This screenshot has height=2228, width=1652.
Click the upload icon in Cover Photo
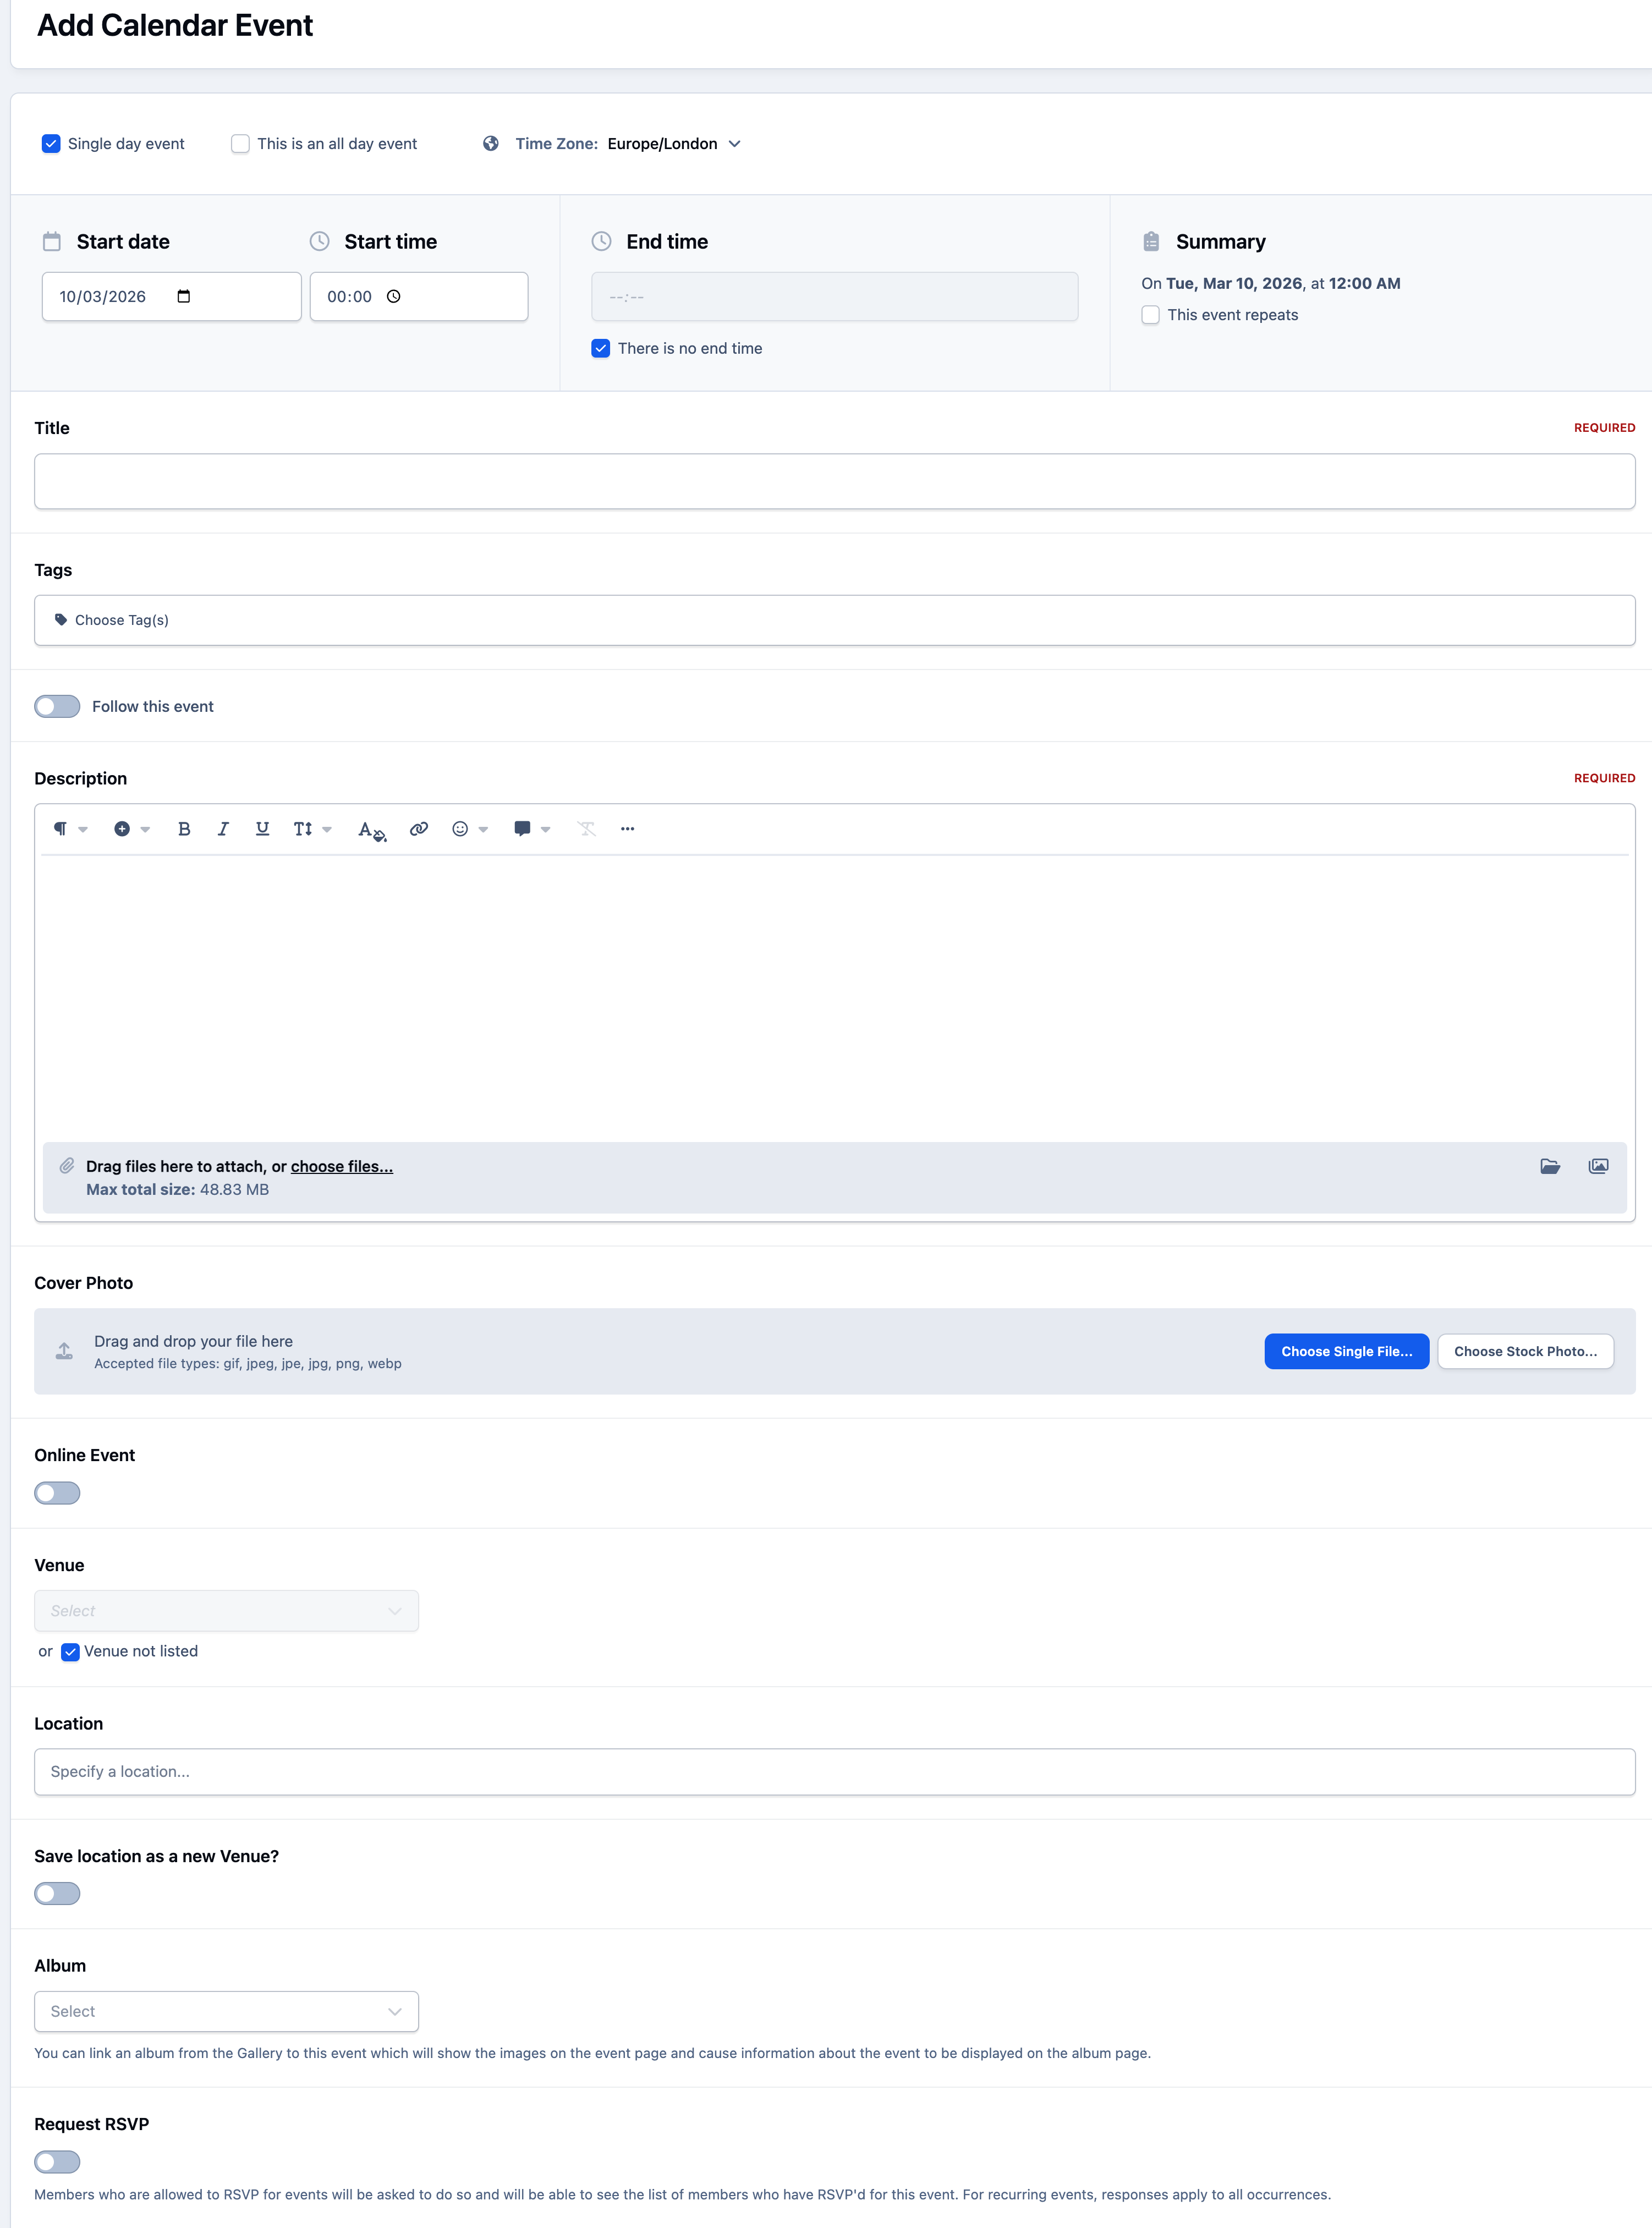pyautogui.click(x=64, y=1351)
